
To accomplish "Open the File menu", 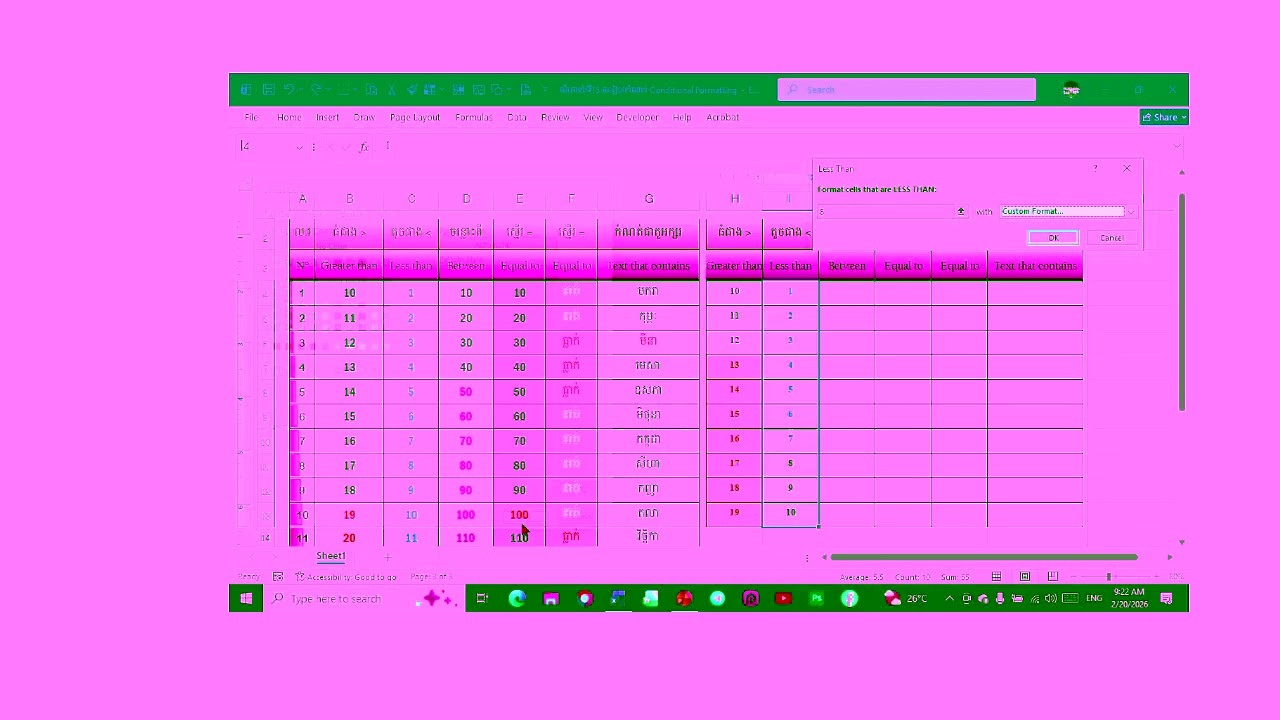I will coord(251,117).
